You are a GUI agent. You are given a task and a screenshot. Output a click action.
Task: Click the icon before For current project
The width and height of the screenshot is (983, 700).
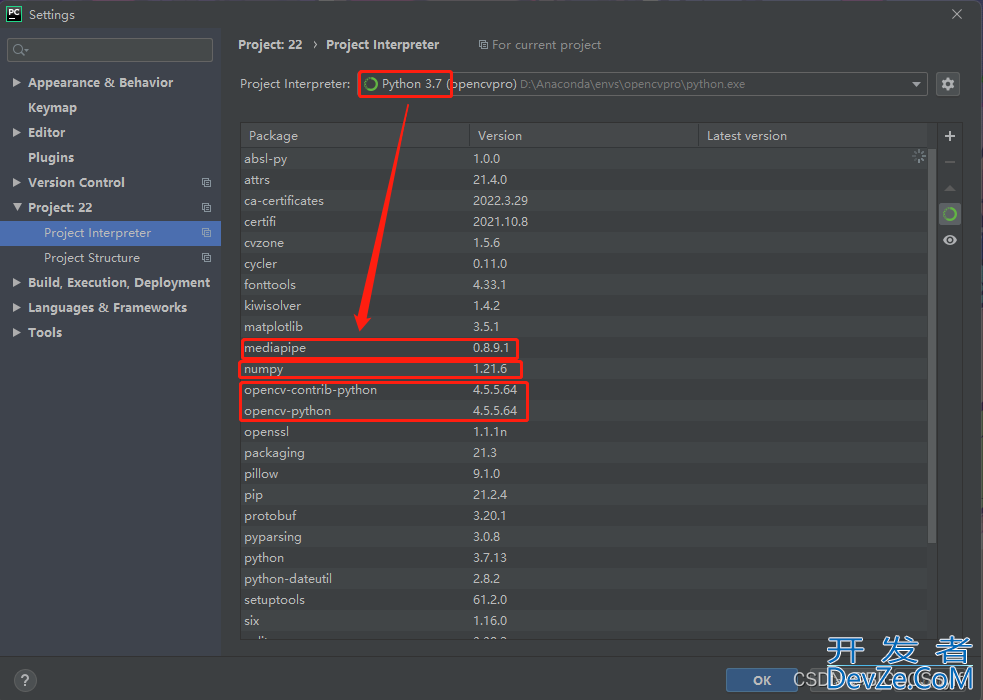click(x=483, y=44)
